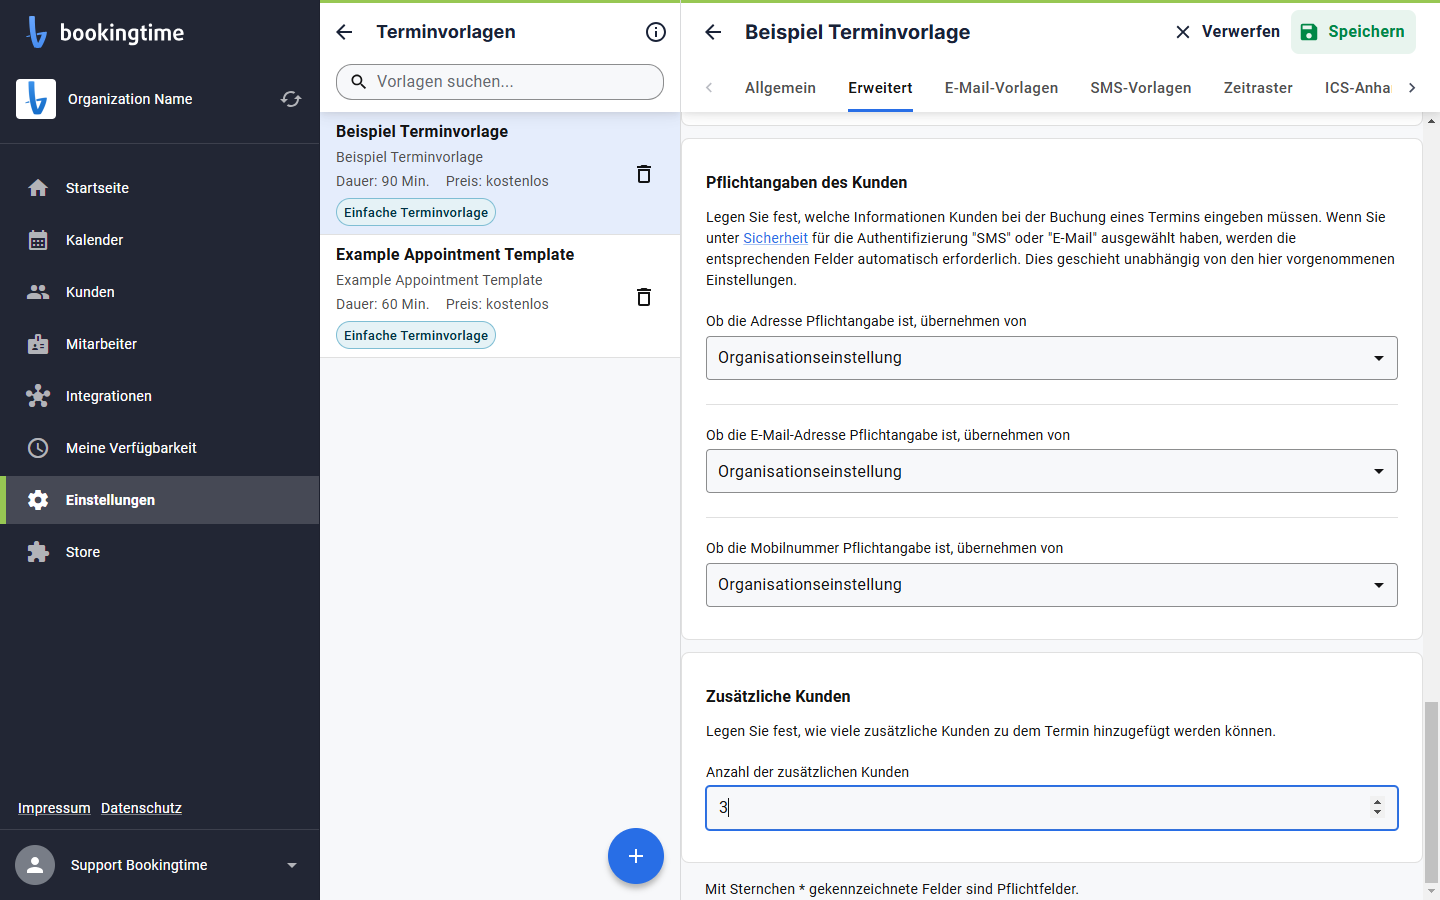Open the Adresse Pflichtangabe dropdown
This screenshot has height=900, width=1440.
click(x=1052, y=358)
